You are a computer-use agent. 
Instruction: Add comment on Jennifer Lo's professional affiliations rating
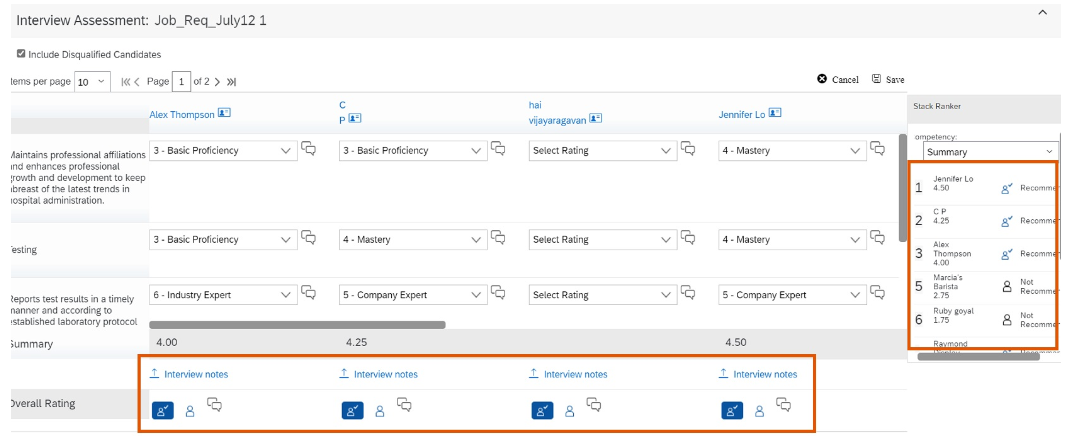[x=878, y=148]
